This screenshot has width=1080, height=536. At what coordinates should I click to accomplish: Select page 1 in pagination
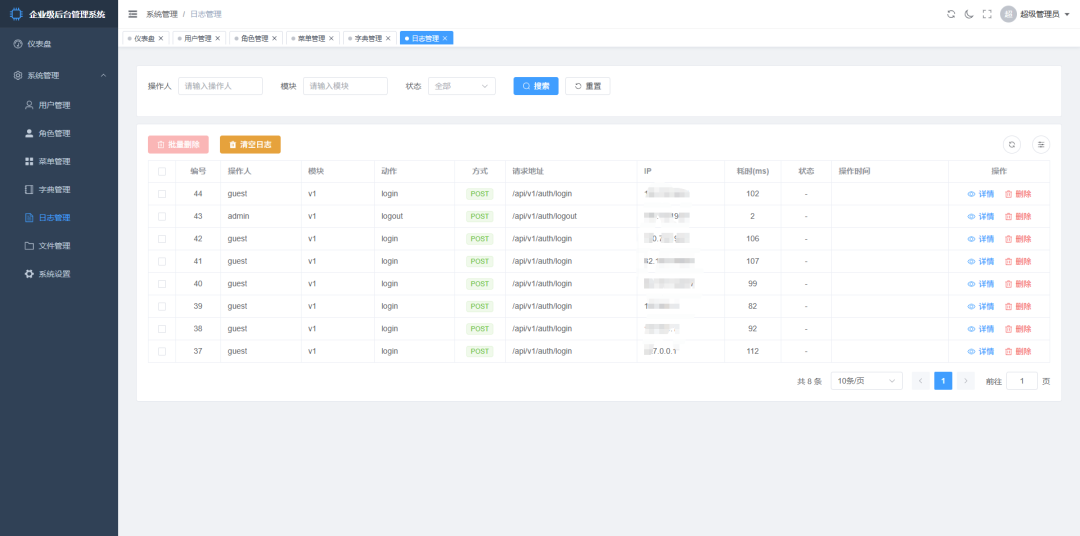pyautogui.click(x=943, y=381)
